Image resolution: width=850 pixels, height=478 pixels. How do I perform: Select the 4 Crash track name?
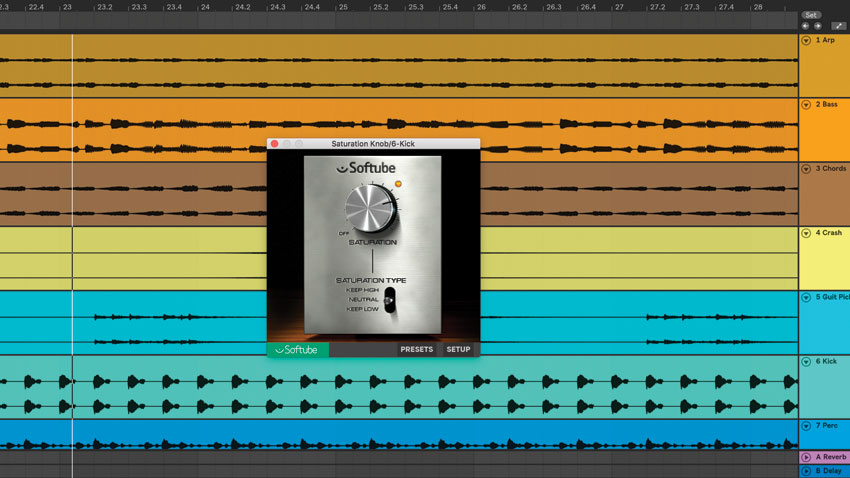[829, 232]
